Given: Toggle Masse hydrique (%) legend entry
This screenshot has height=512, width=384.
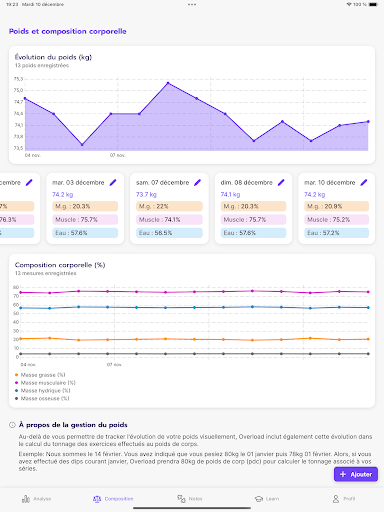Looking at the screenshot, I should tap(42, 390).
